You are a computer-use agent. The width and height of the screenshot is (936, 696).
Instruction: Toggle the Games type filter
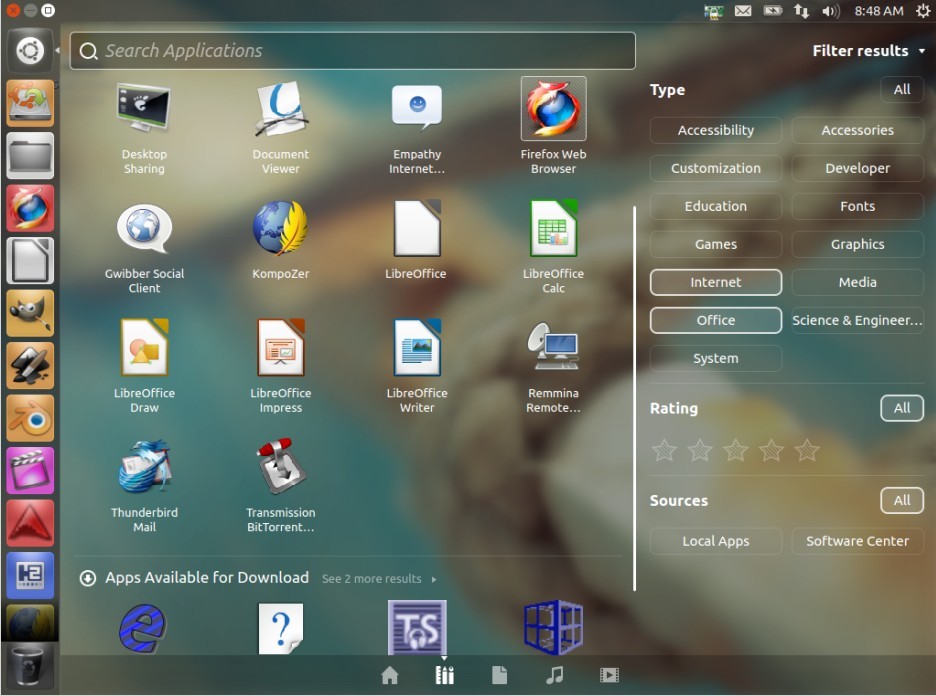coord(716,244)
